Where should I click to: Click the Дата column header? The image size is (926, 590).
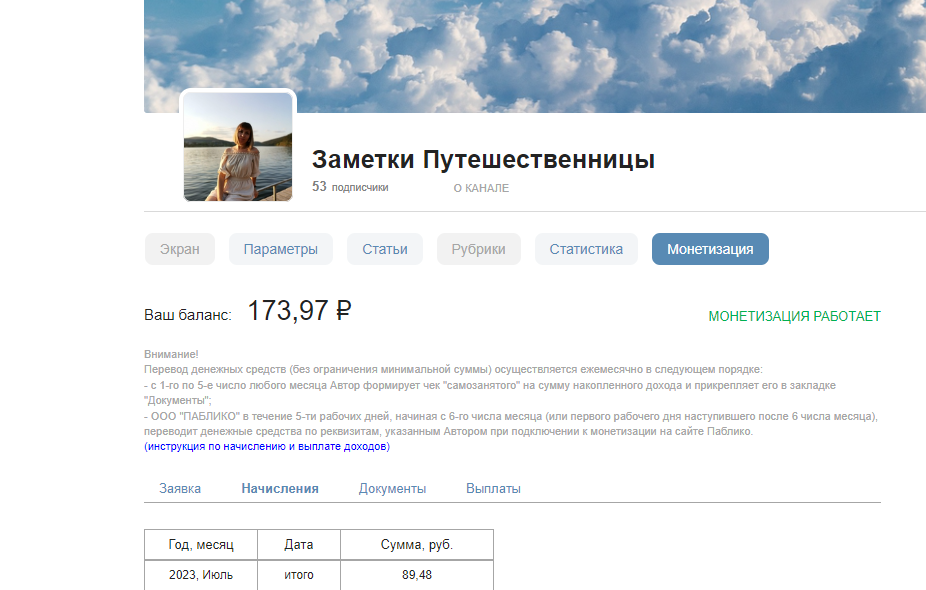pyautogui.click(x=299, y=545)
